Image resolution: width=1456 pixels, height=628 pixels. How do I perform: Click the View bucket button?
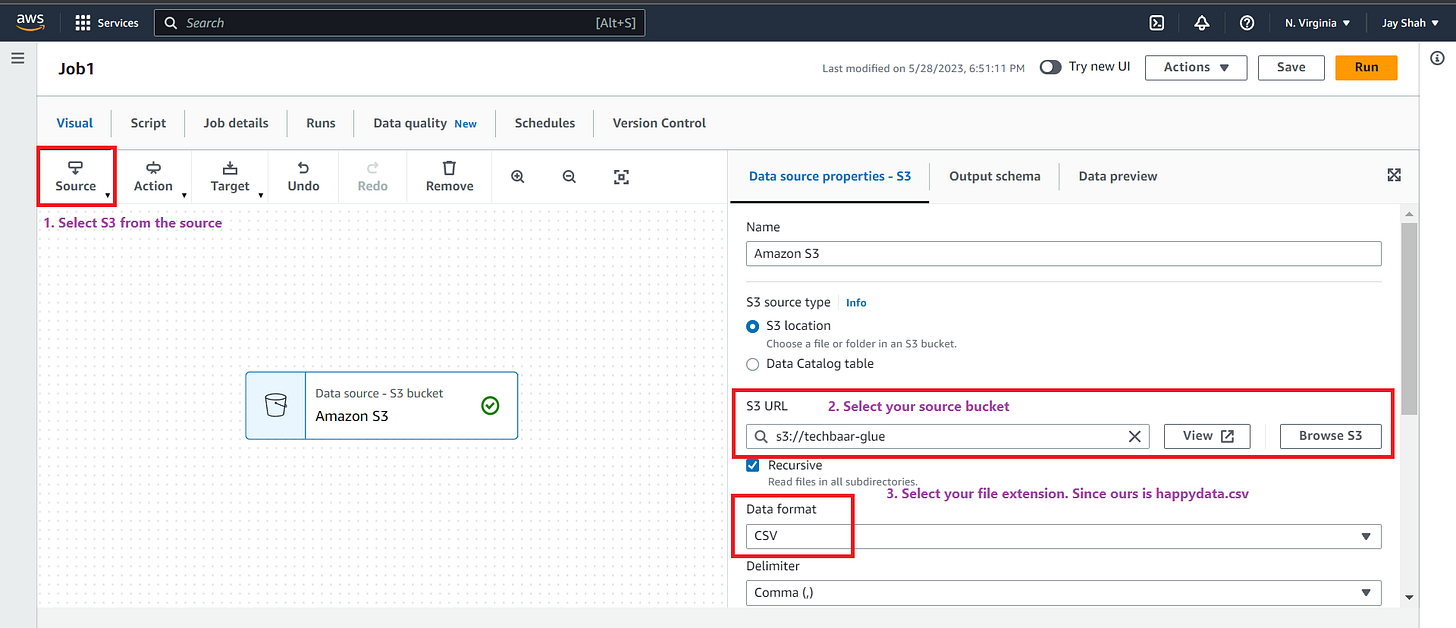[x=1207, y=436]
